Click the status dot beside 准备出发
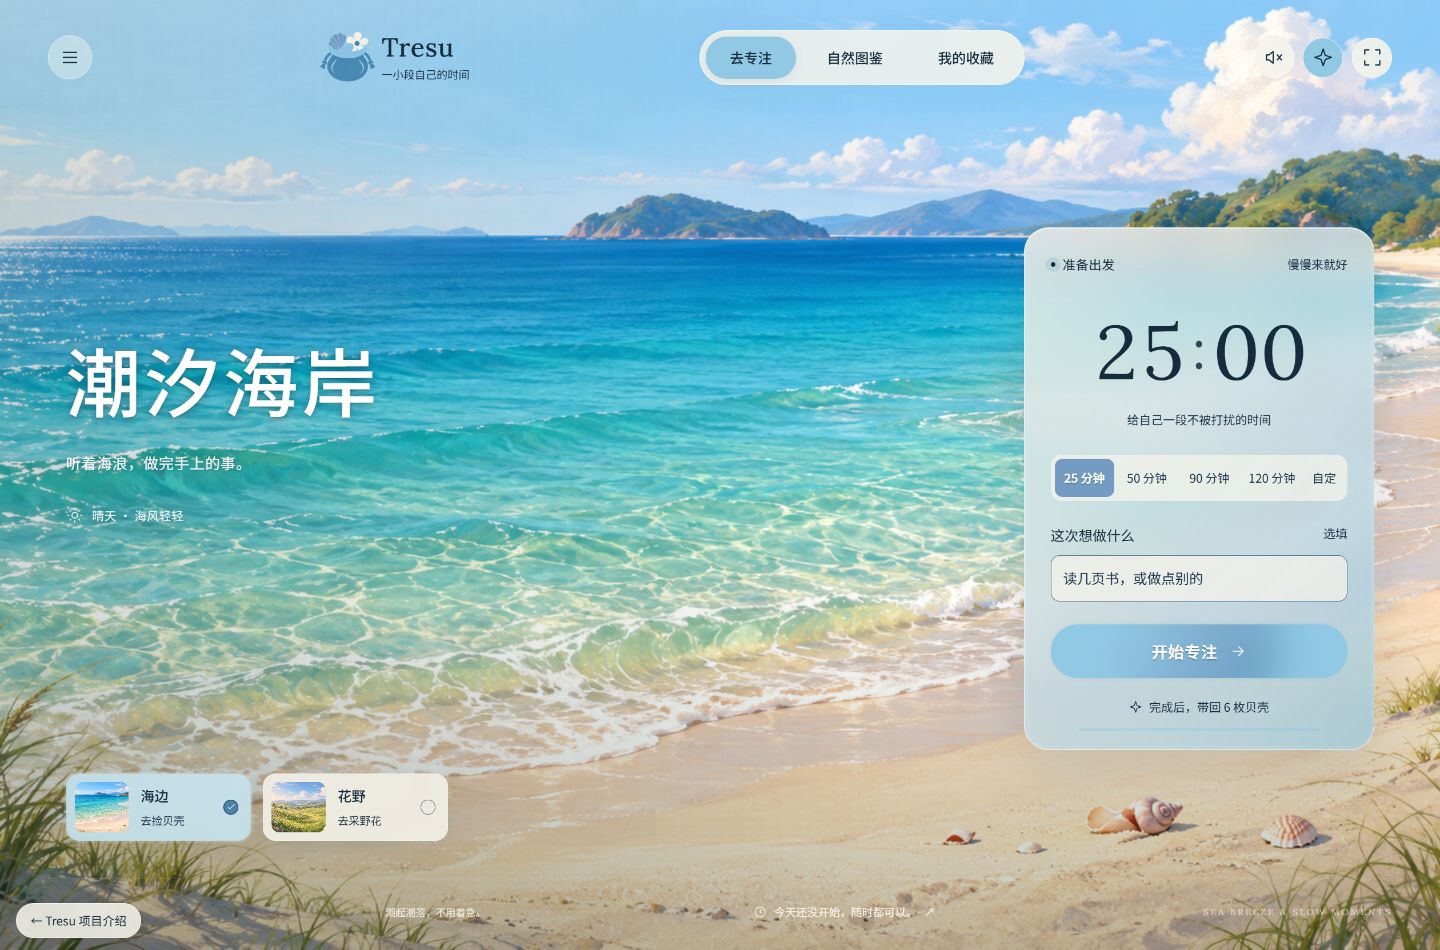The width and height of the screenshot is (1440, 950). pyautogui.click(x=1053, y=265)
